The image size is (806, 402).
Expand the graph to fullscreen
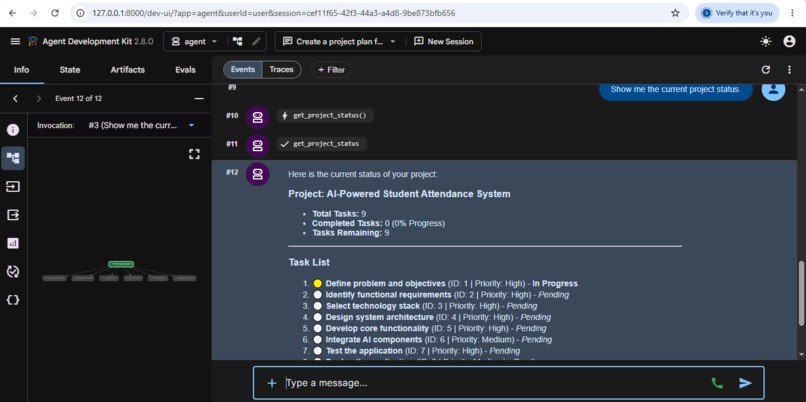tap(194, 154)
